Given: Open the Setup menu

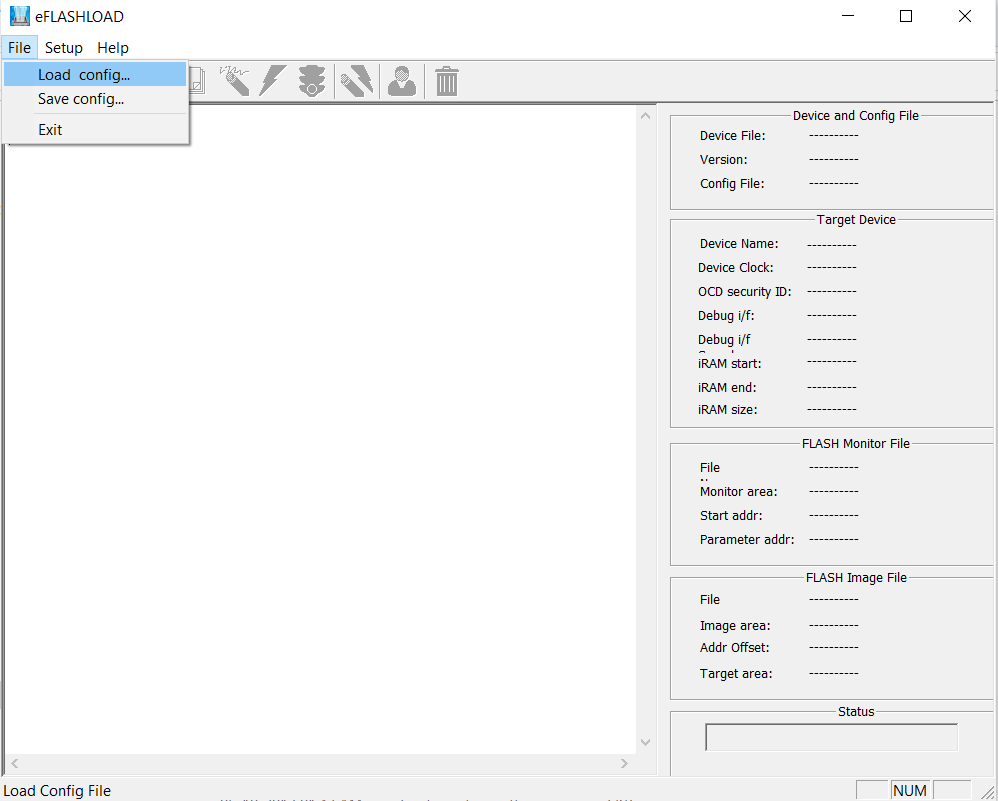Looking at the screenshot, I should click(64, 48).
